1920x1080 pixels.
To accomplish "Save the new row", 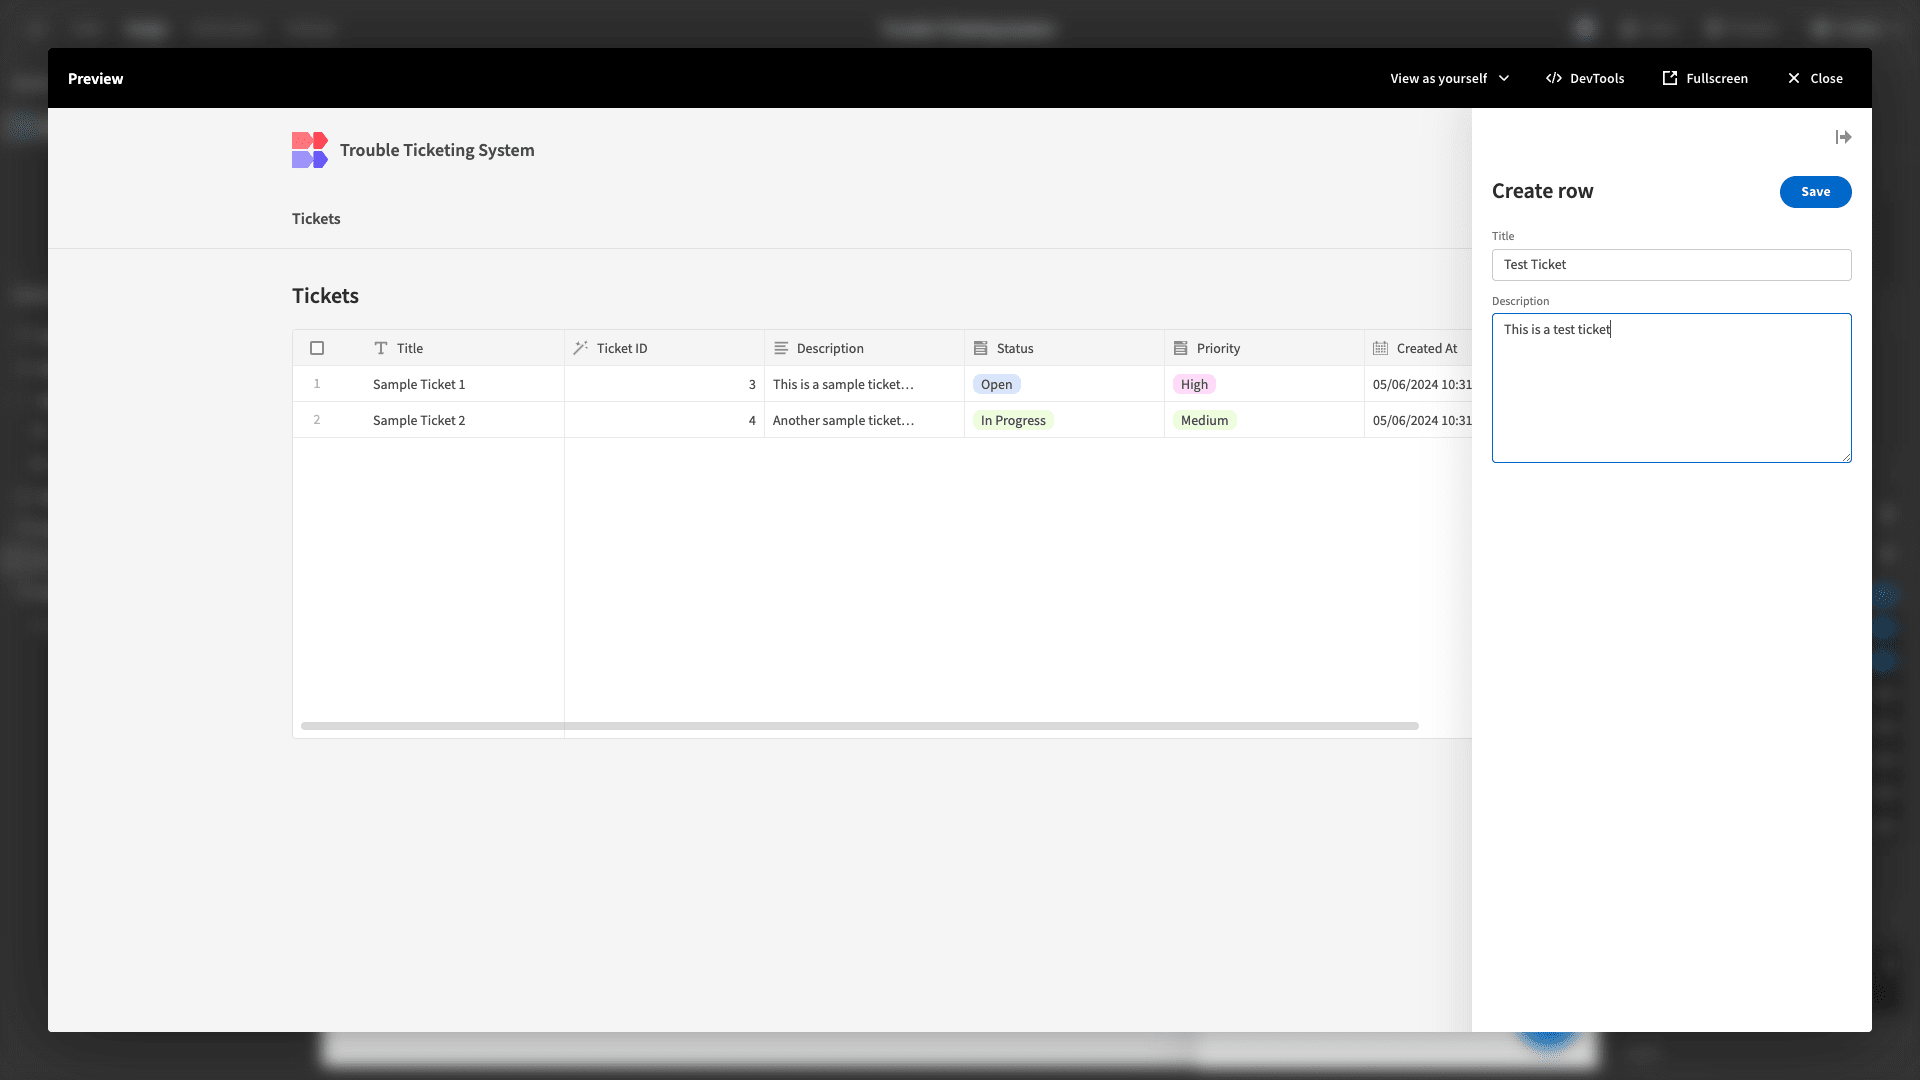I will pyautogui.click(x=1815, y=192).
